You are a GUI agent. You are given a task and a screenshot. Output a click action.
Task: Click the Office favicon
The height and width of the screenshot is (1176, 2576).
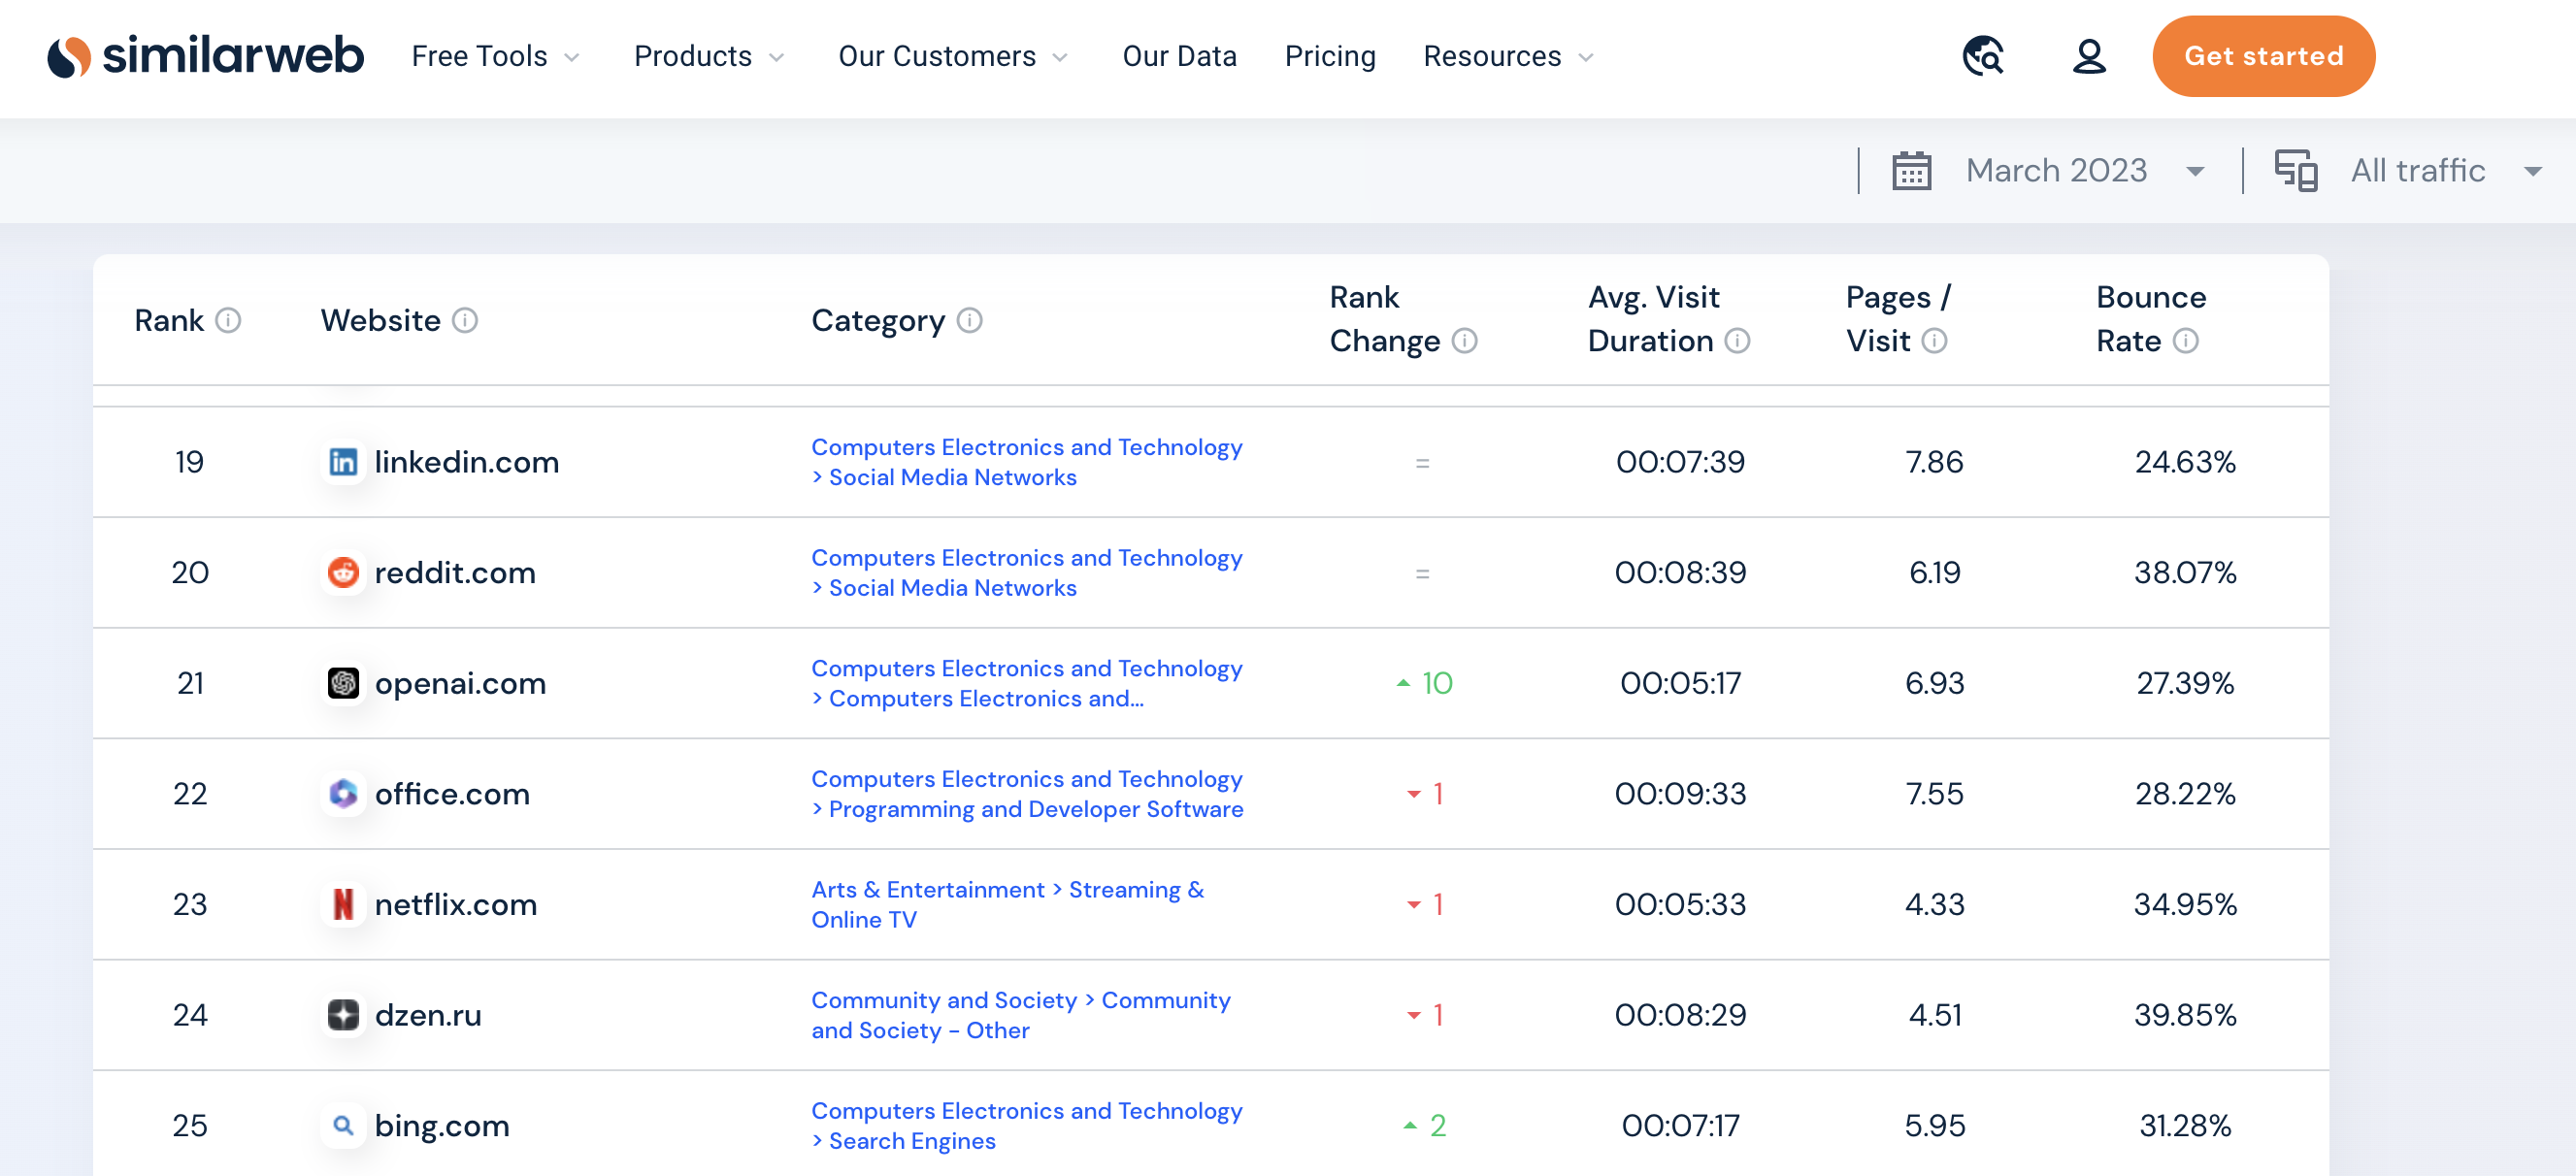click(x=343, y=794)
